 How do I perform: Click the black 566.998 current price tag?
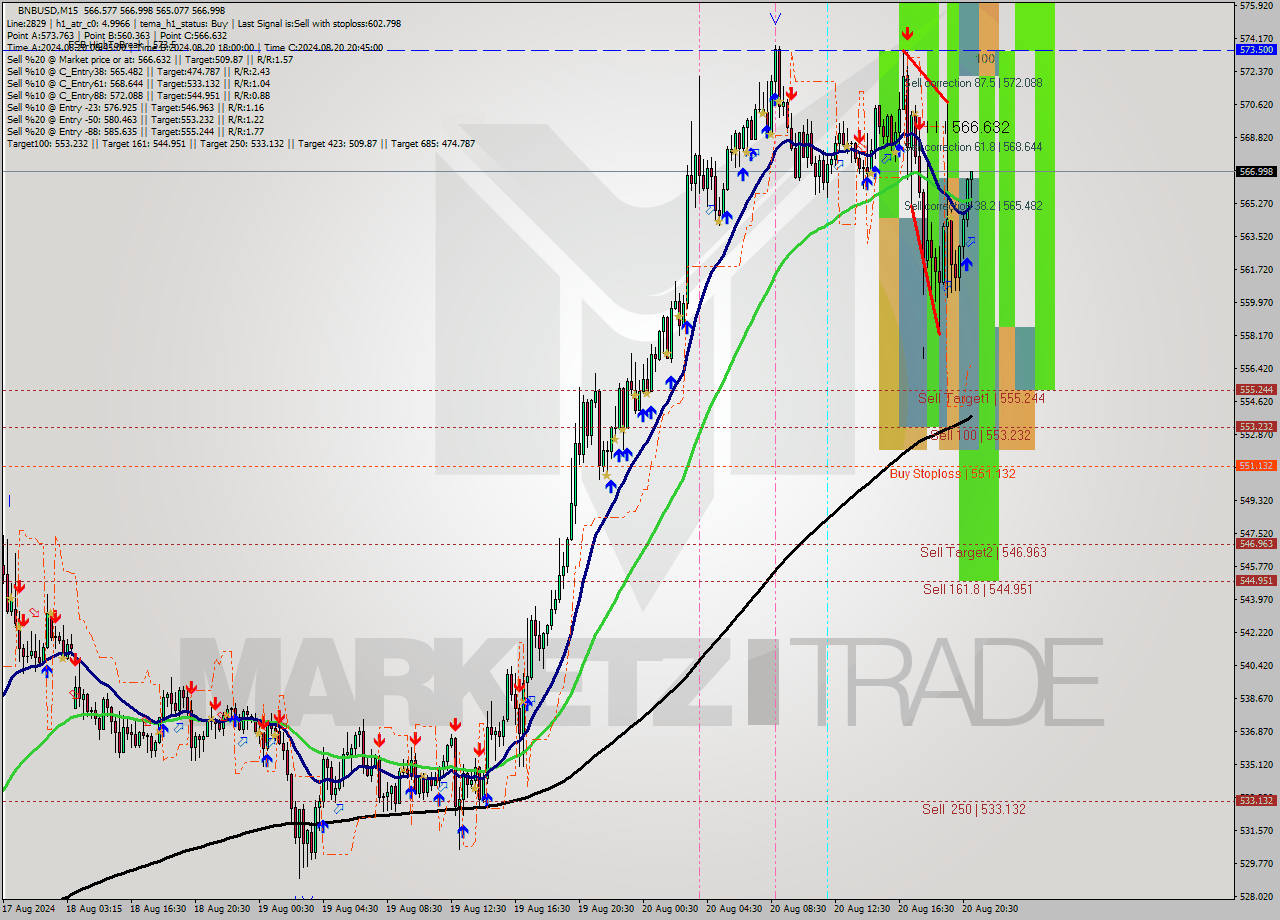[x=1256, y=171]
